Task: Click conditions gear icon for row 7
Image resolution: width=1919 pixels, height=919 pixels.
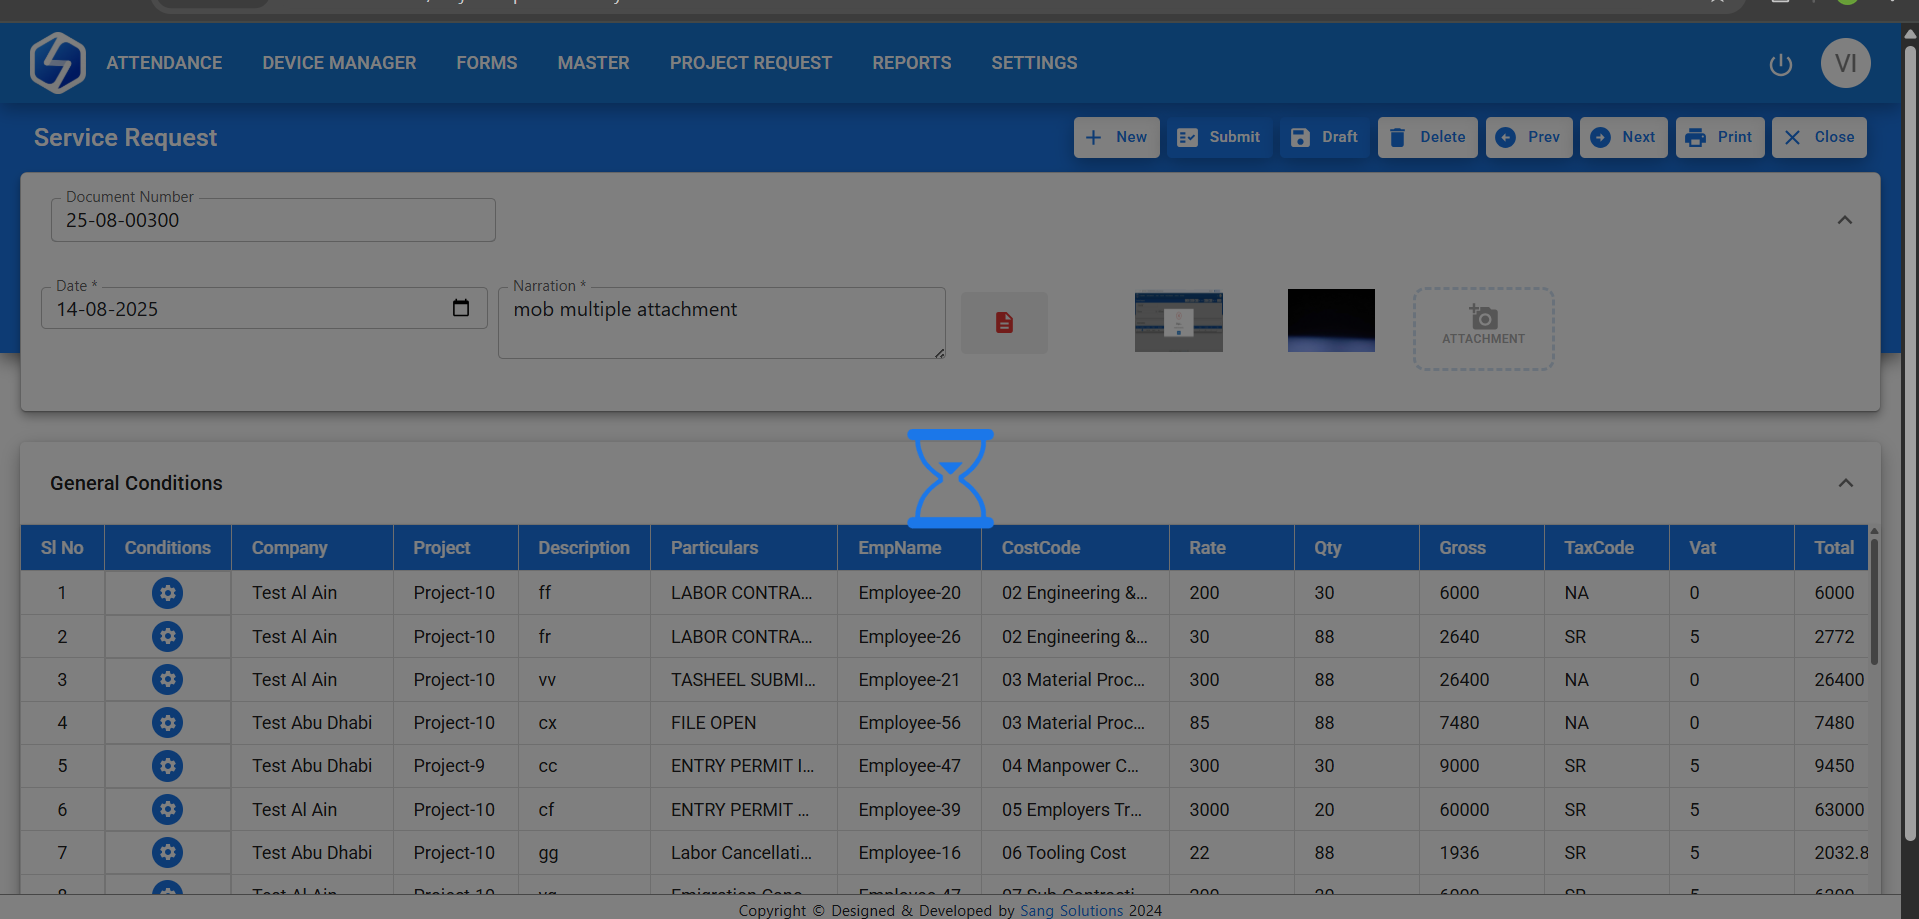Action: pyautogui.click(x=167, y=853)
